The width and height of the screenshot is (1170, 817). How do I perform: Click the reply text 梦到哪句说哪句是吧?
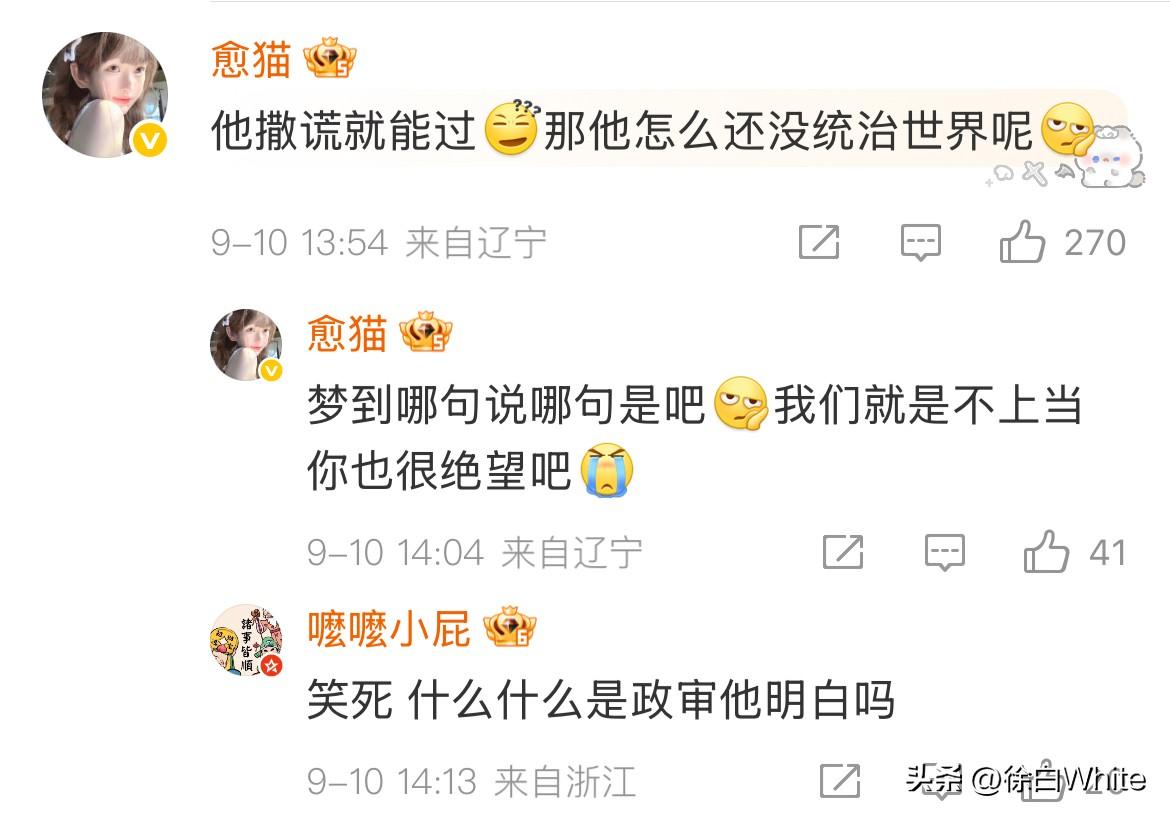coord(506,404)
